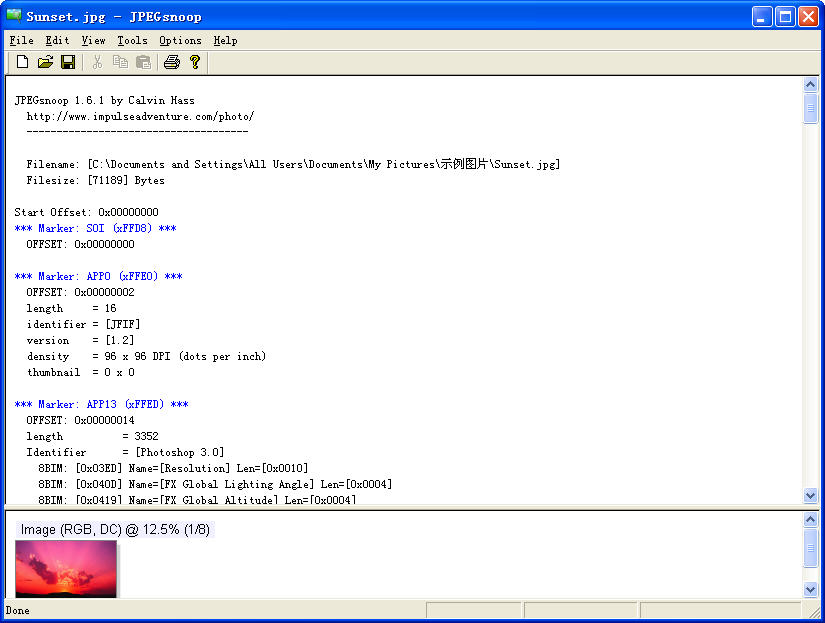Open the Help menu
This screenshot has height=623, width=825.
(x=225, y=41)
